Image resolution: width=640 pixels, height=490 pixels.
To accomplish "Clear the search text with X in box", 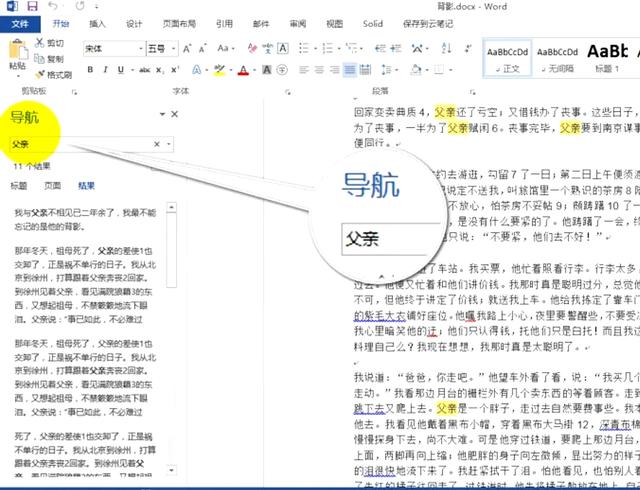I will click(x=157, y=144).
